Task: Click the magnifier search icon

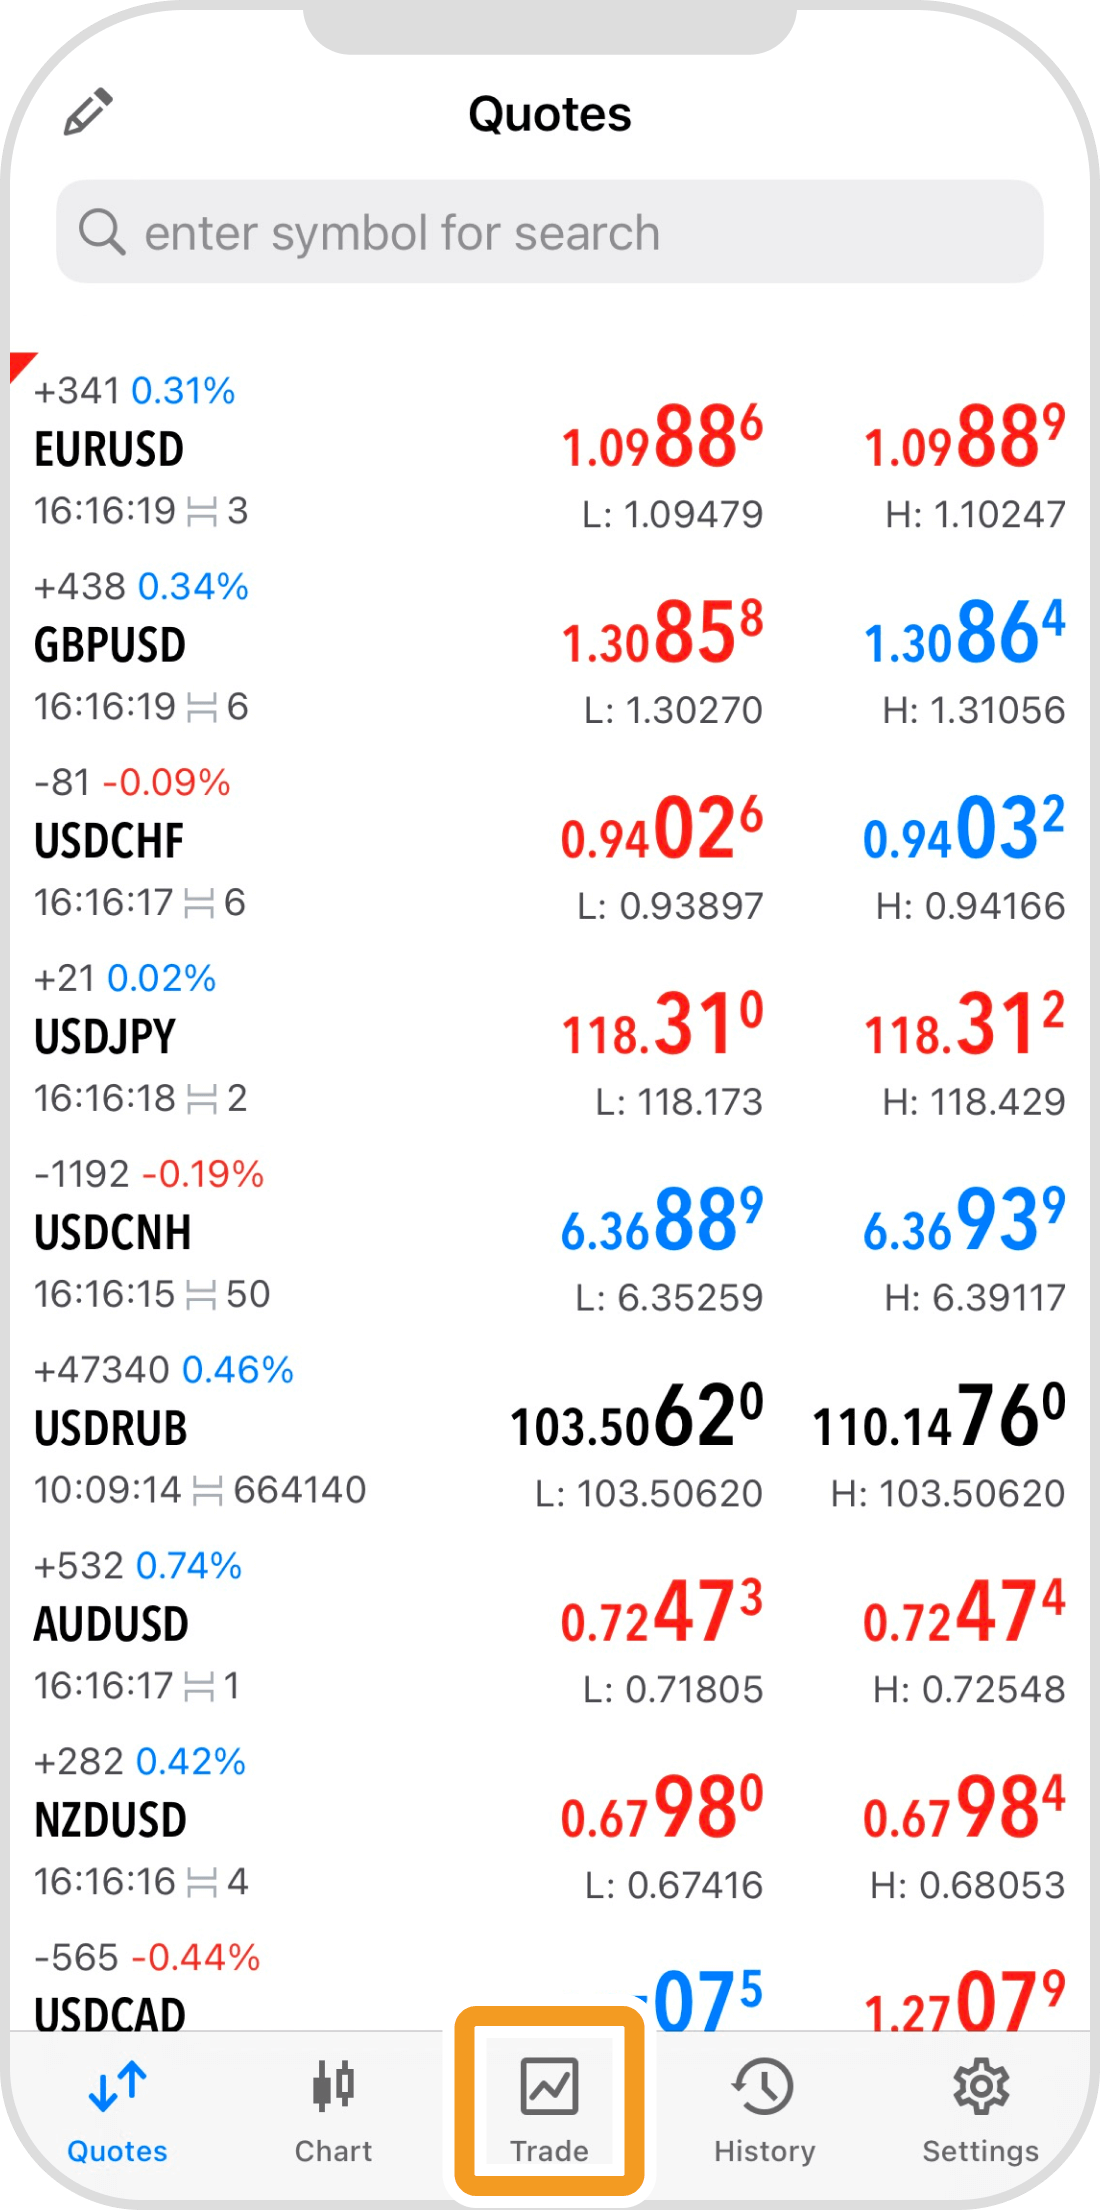Action: (x=102, y=232)
